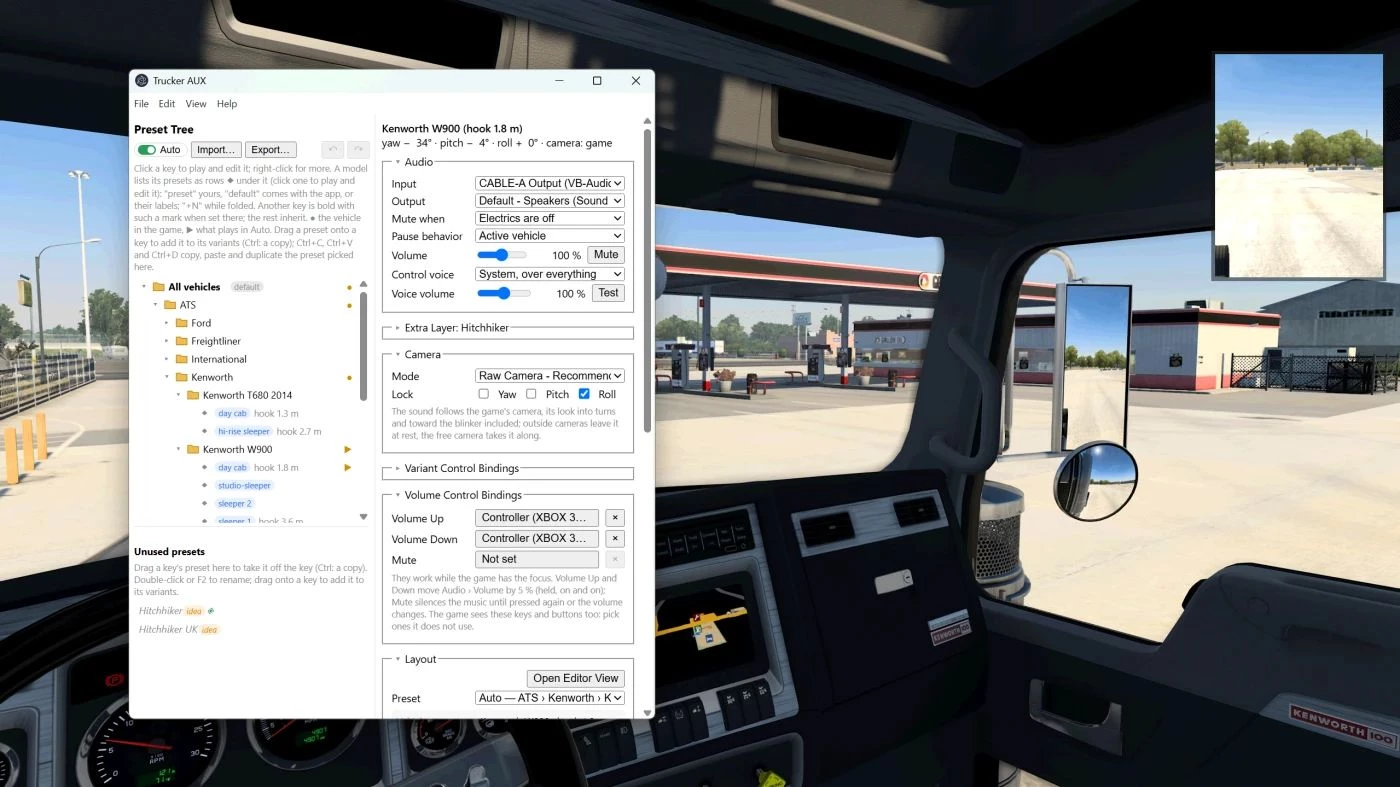Open the Mute when dropdown
This screenshot has width=1400, height=787.
tap(550, 218)
